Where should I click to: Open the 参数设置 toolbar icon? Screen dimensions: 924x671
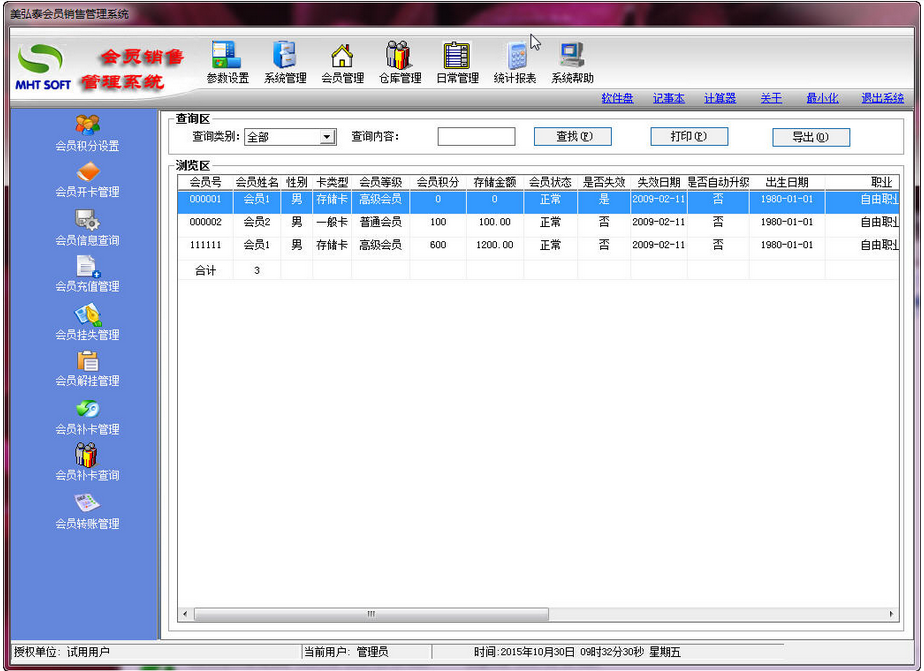[x=227, y=62]
